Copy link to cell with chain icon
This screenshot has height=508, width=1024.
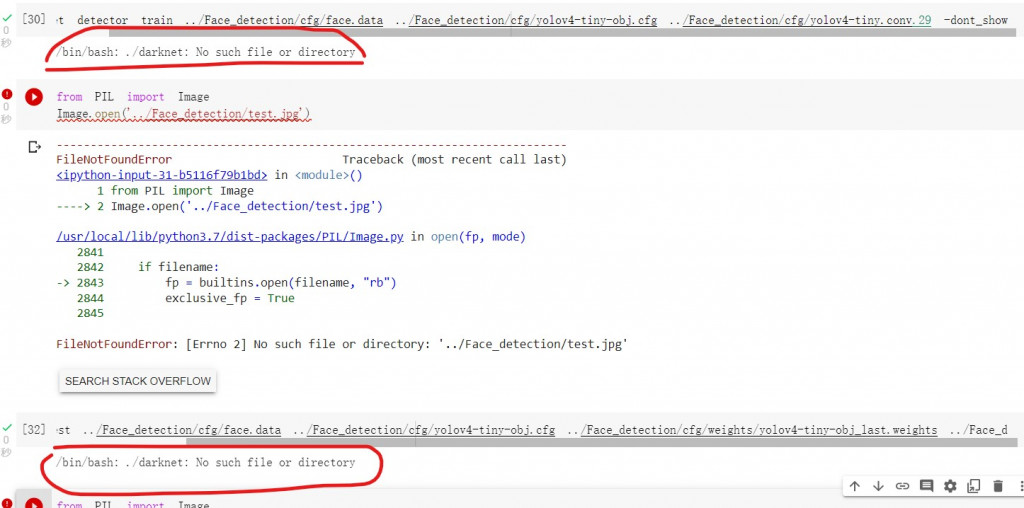click(902, 486)
